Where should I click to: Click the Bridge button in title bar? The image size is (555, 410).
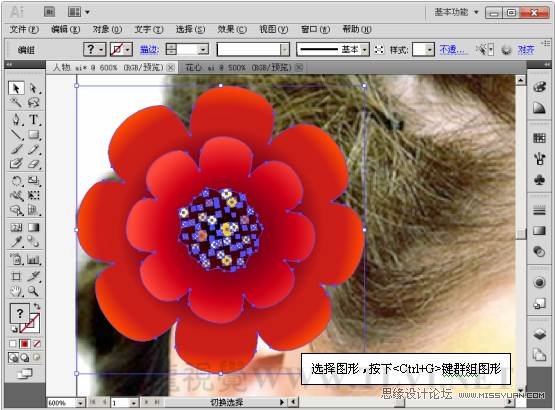click(50, 12)
